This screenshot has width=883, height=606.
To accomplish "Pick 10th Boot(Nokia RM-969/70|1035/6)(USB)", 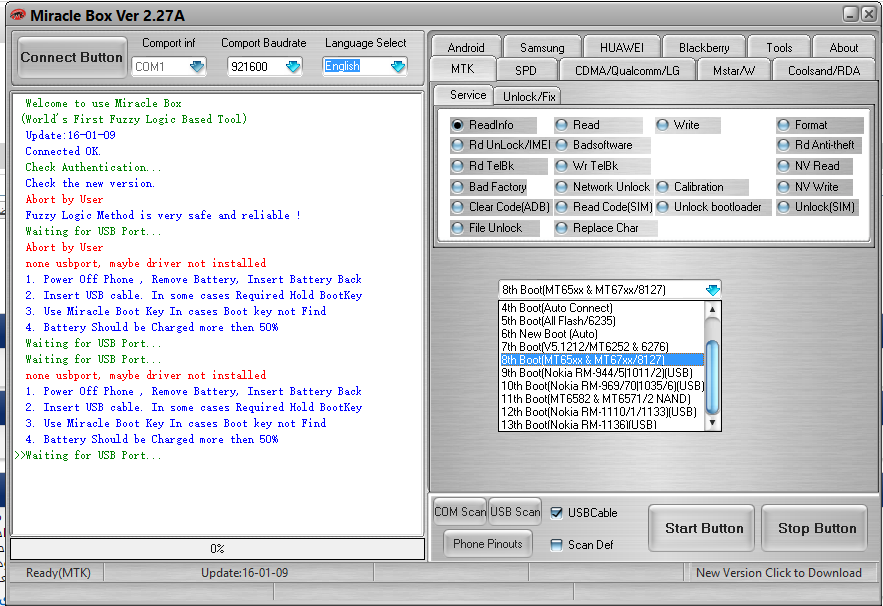I will 601,386.
